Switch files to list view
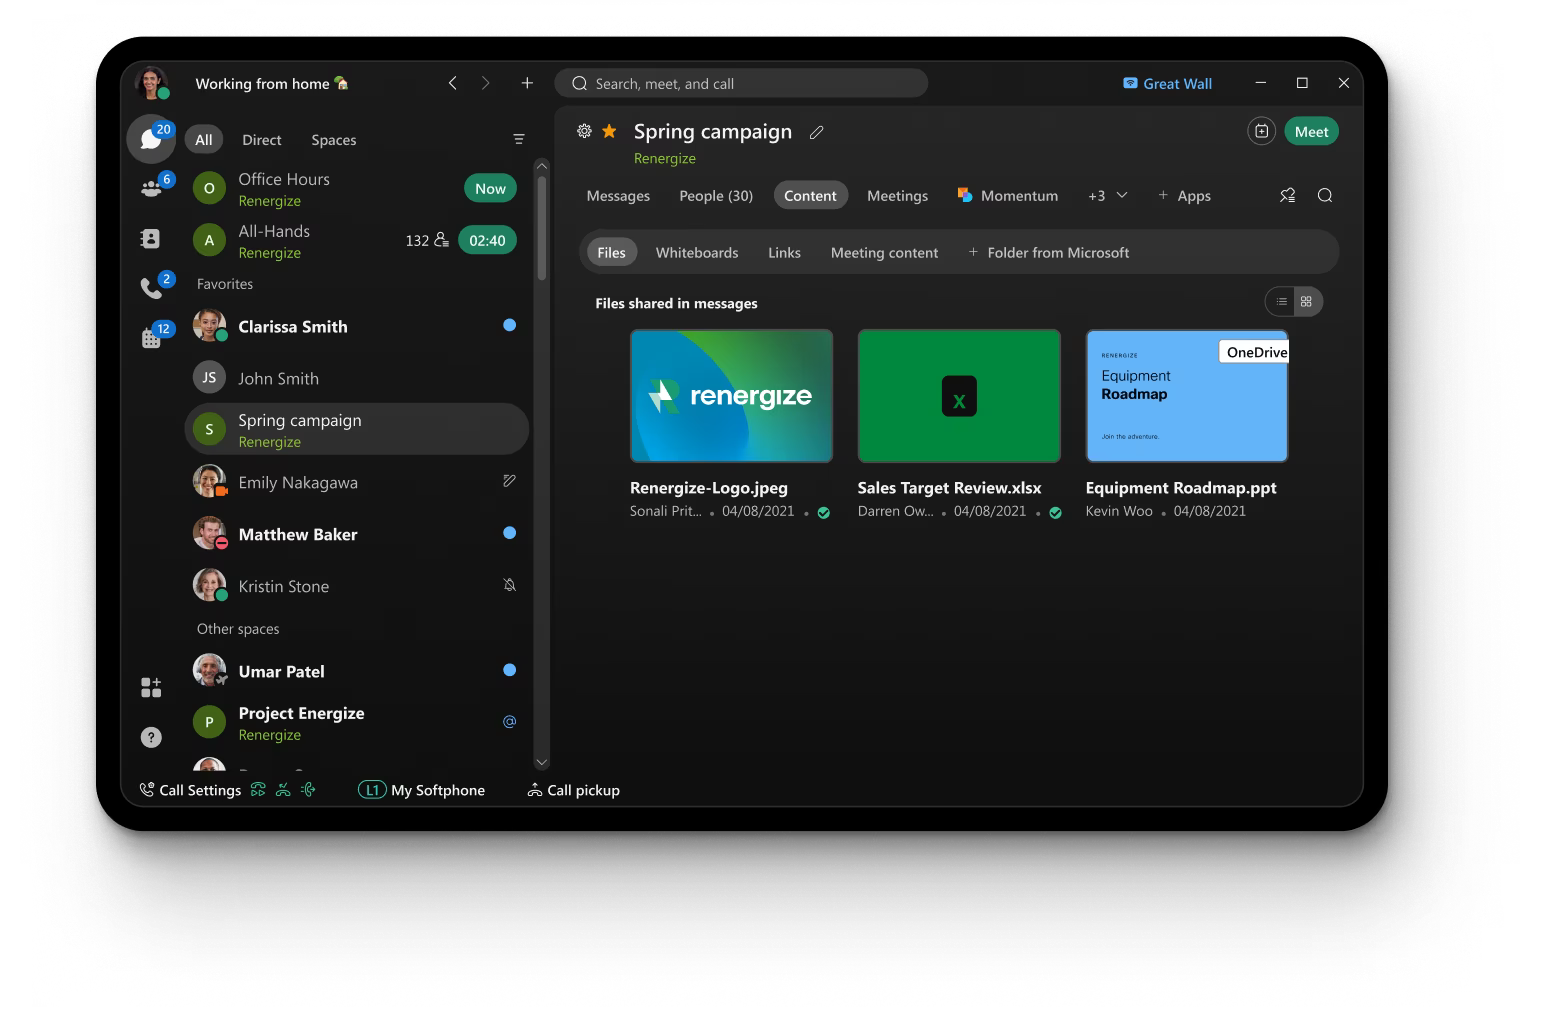 tap(1281, 301)
